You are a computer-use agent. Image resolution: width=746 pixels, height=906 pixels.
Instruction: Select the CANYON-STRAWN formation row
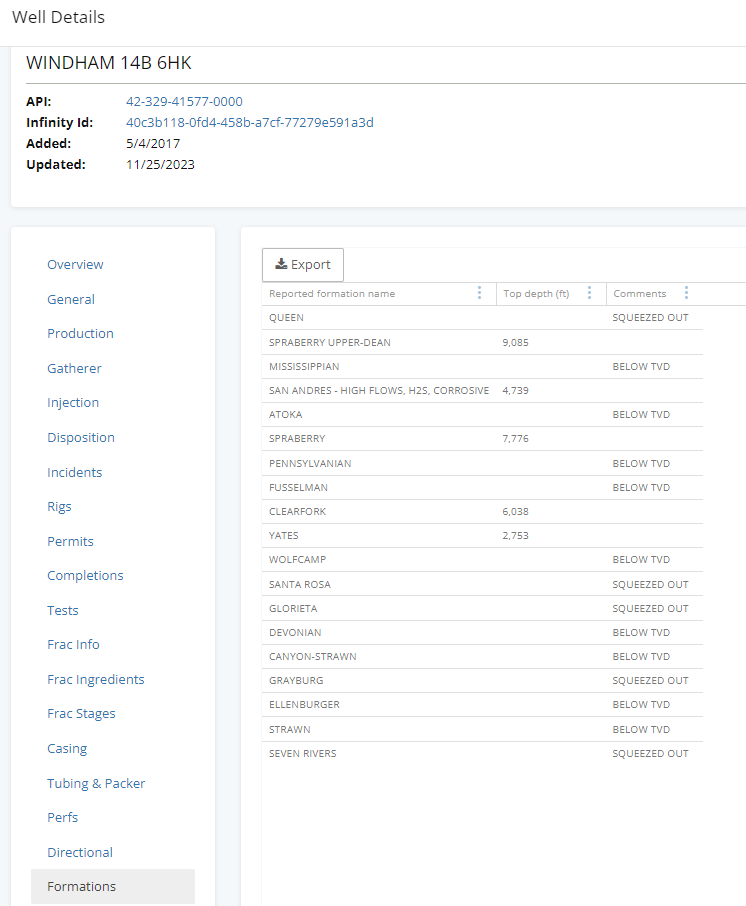tap(483, 657)
